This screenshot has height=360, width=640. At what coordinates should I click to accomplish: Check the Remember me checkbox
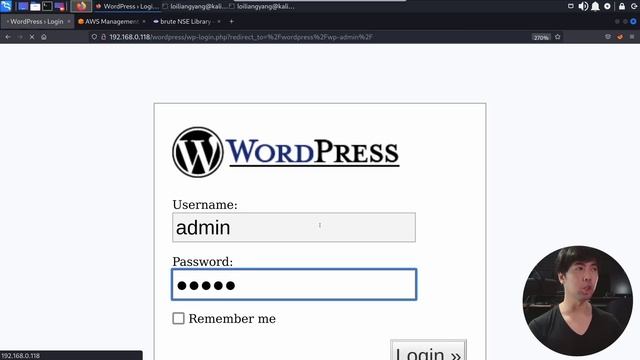[x=178, y=318]
